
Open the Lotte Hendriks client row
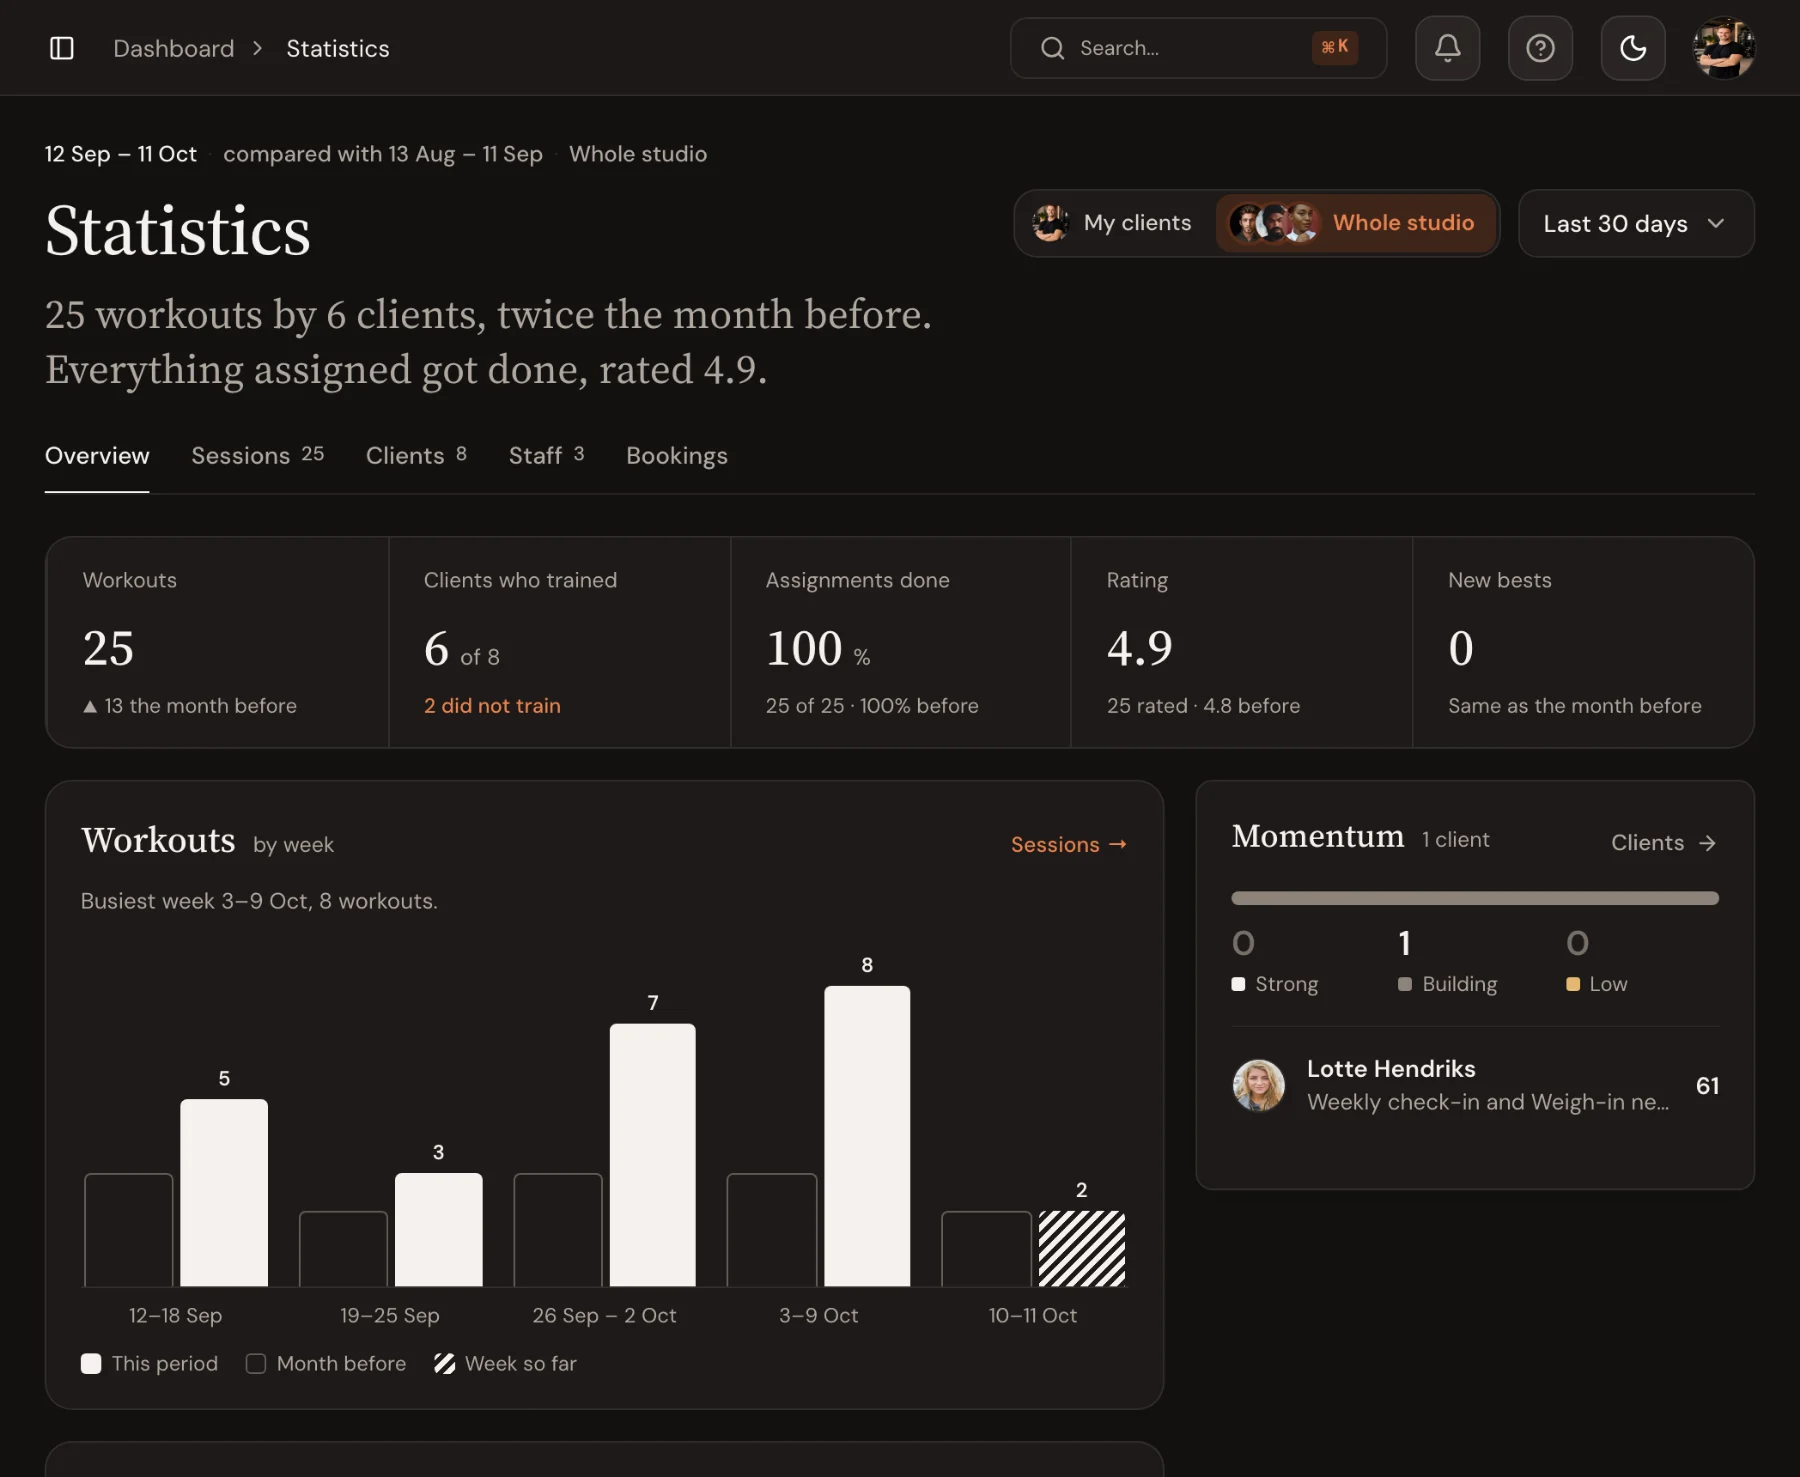1475,1086
